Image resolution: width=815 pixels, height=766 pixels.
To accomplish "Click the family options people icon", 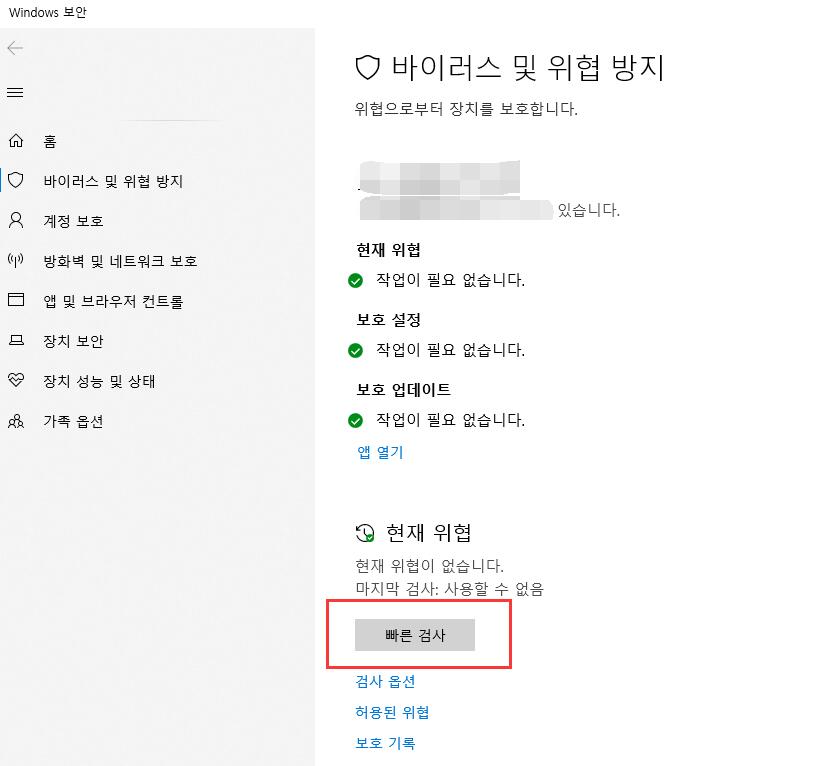I will [16, 420].
